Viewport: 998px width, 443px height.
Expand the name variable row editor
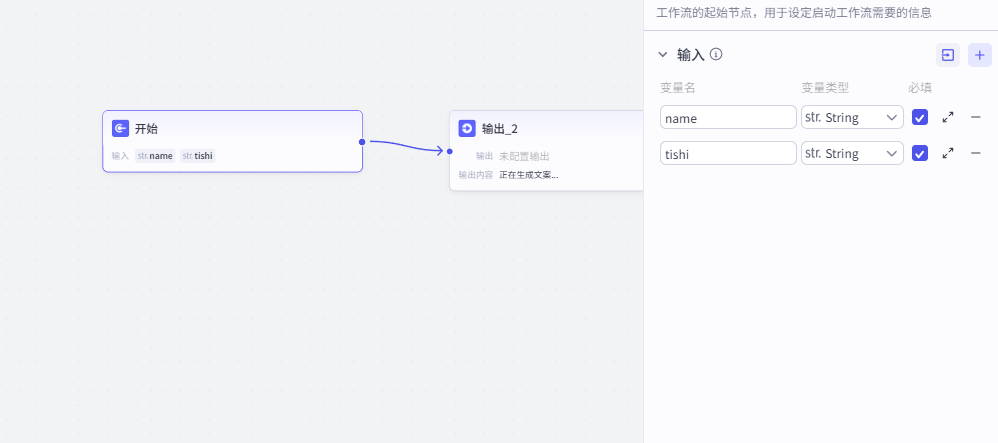(948, 117)
